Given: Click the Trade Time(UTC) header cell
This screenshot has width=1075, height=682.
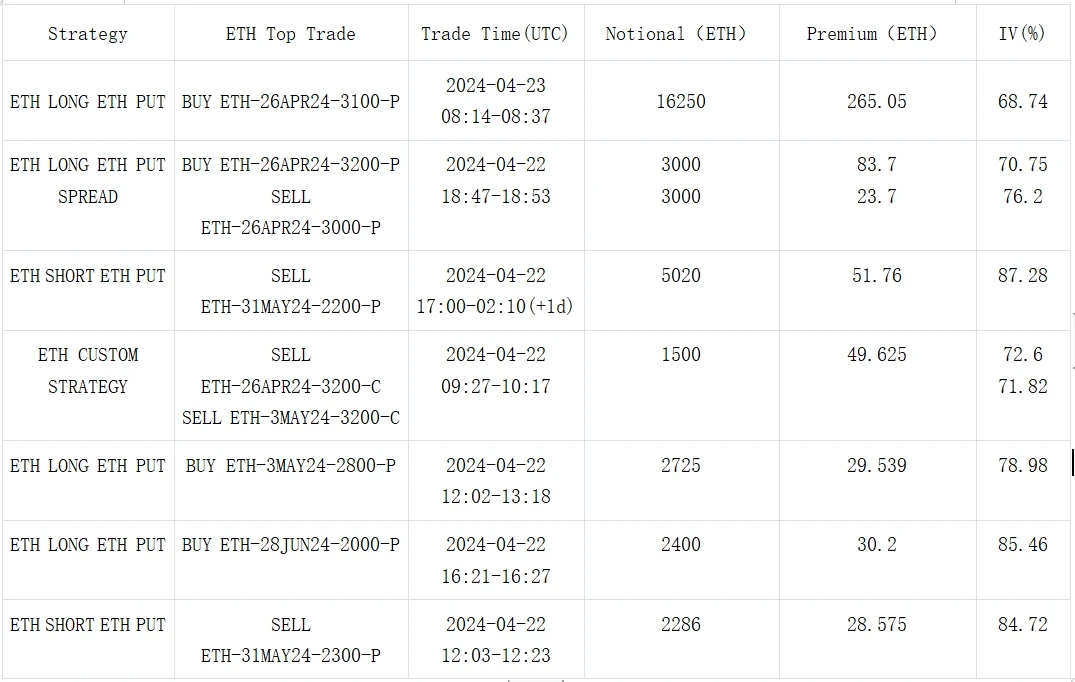Looking at the screenshot, I should coord(495,34).
